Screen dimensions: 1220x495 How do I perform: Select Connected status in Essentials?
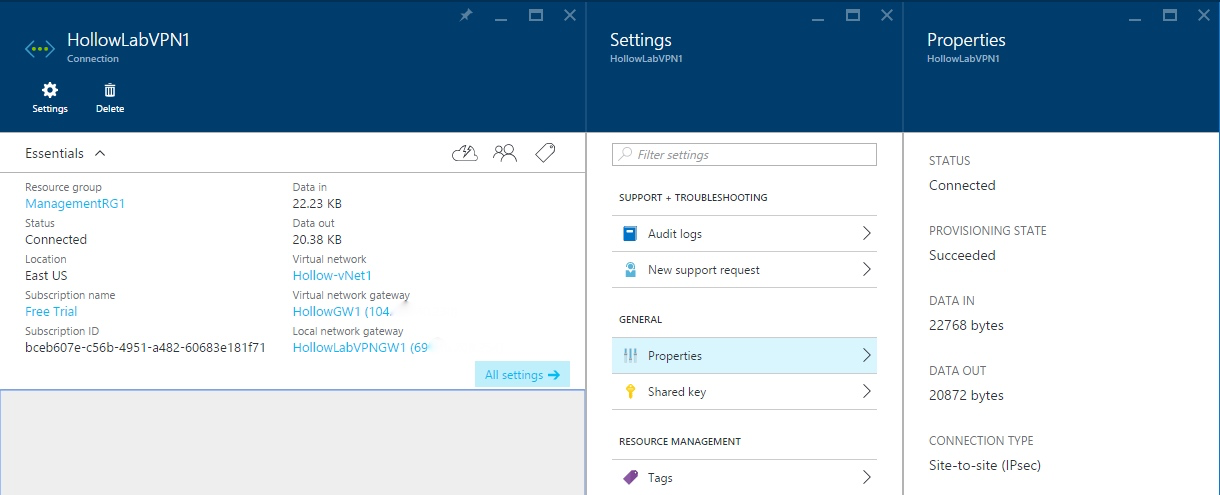pos(56,240)
